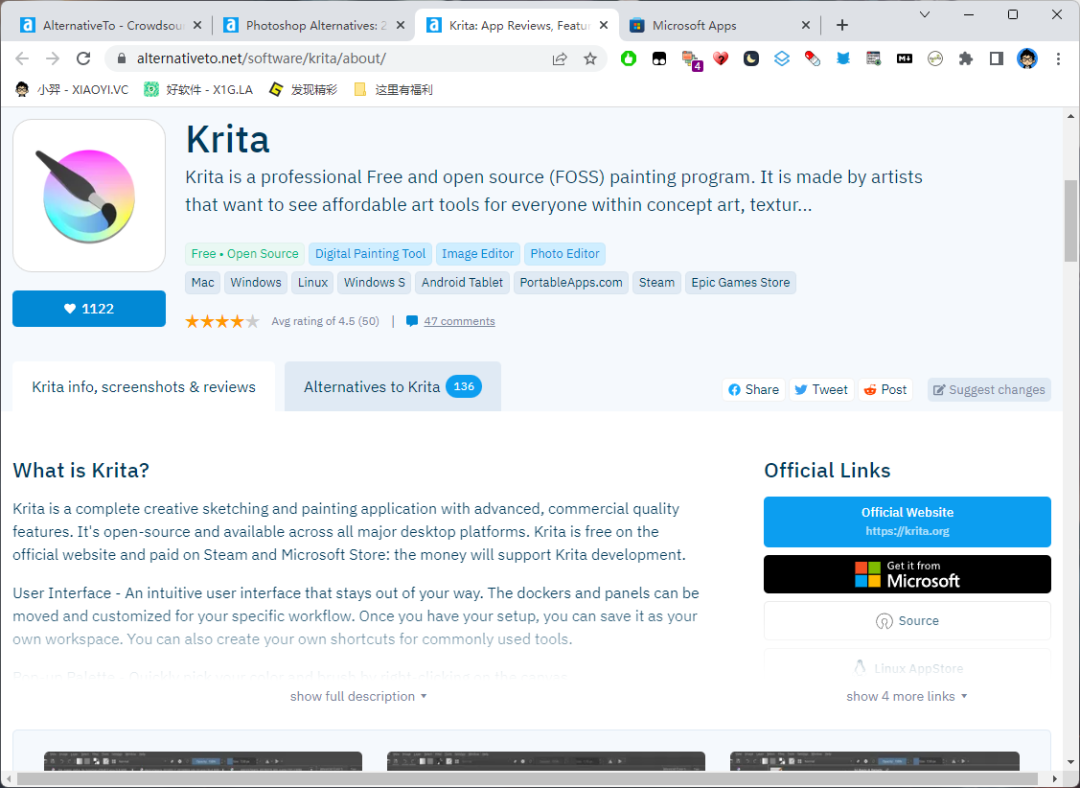Open the Chrome profile avatar
Viewport: 1080px width, 788px height.
coord(1027,59)
